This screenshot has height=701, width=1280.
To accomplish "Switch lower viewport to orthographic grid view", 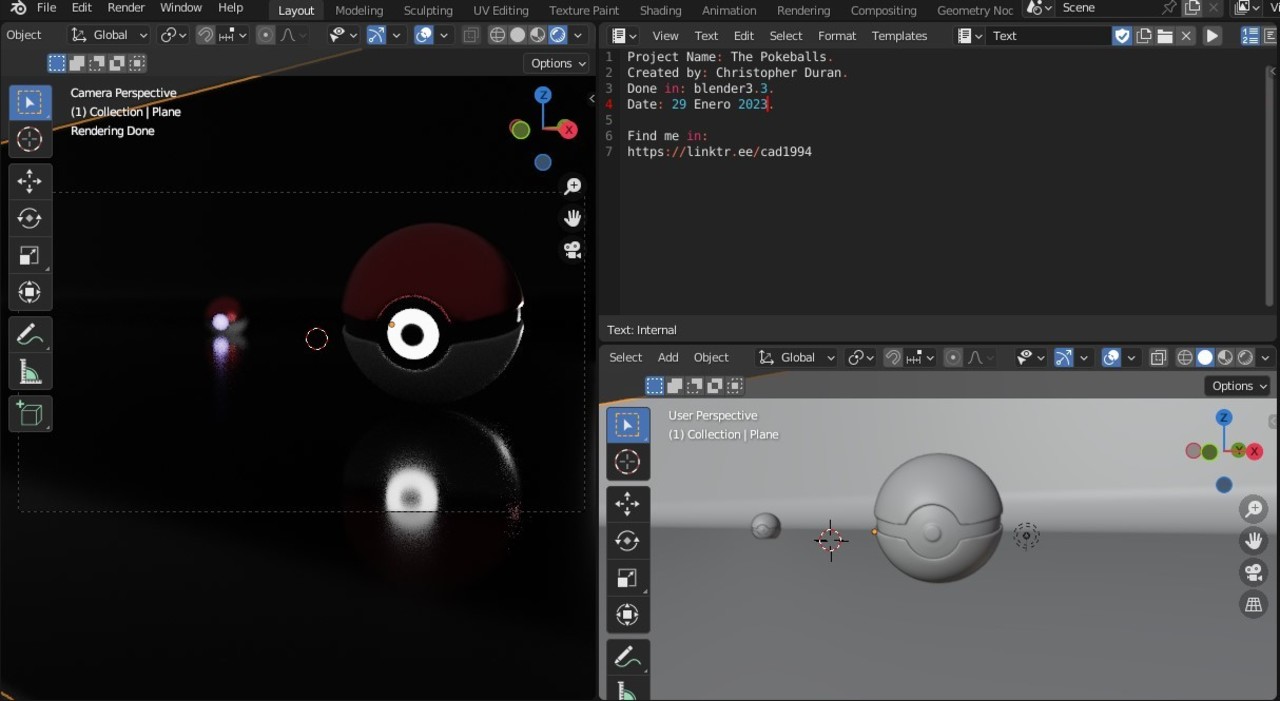I will (1253, 604).
